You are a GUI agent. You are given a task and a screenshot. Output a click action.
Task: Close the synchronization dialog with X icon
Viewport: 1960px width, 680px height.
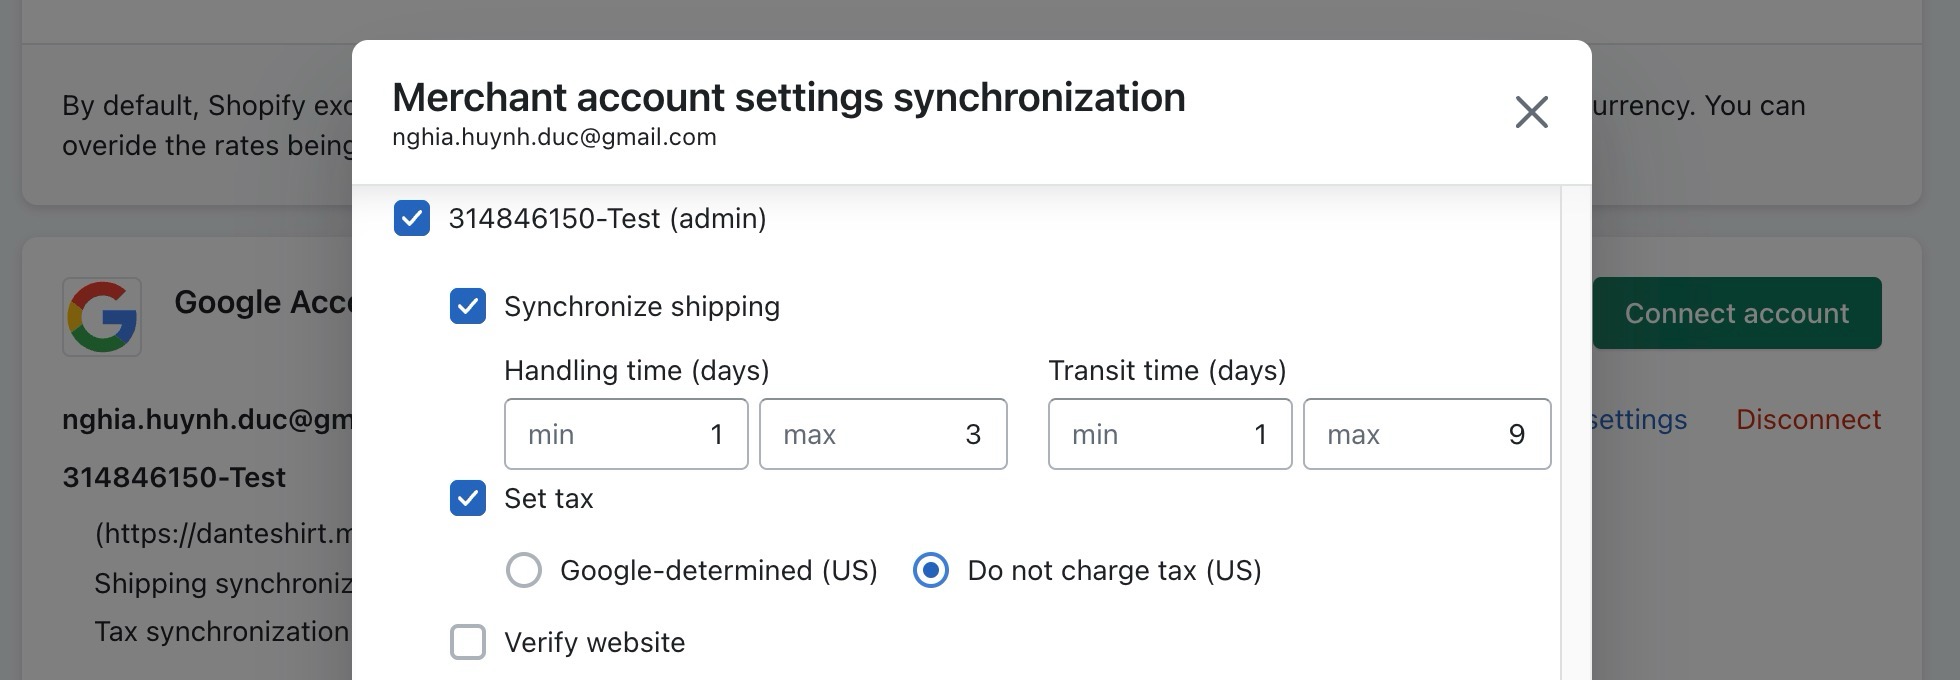tap(1531, 112)
